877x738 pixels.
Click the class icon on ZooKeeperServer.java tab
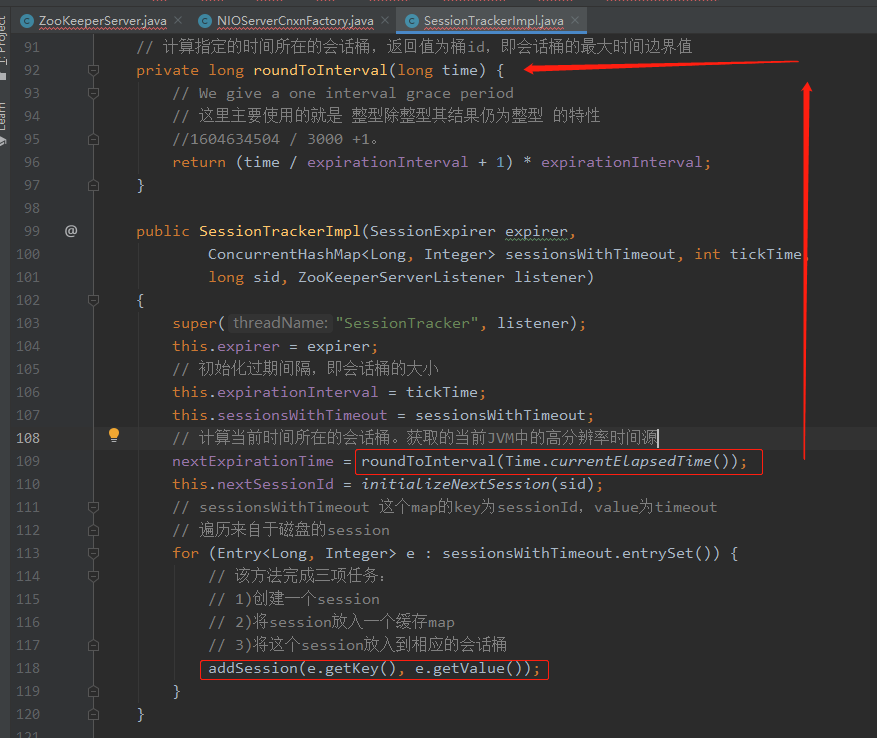coord(26,21)
